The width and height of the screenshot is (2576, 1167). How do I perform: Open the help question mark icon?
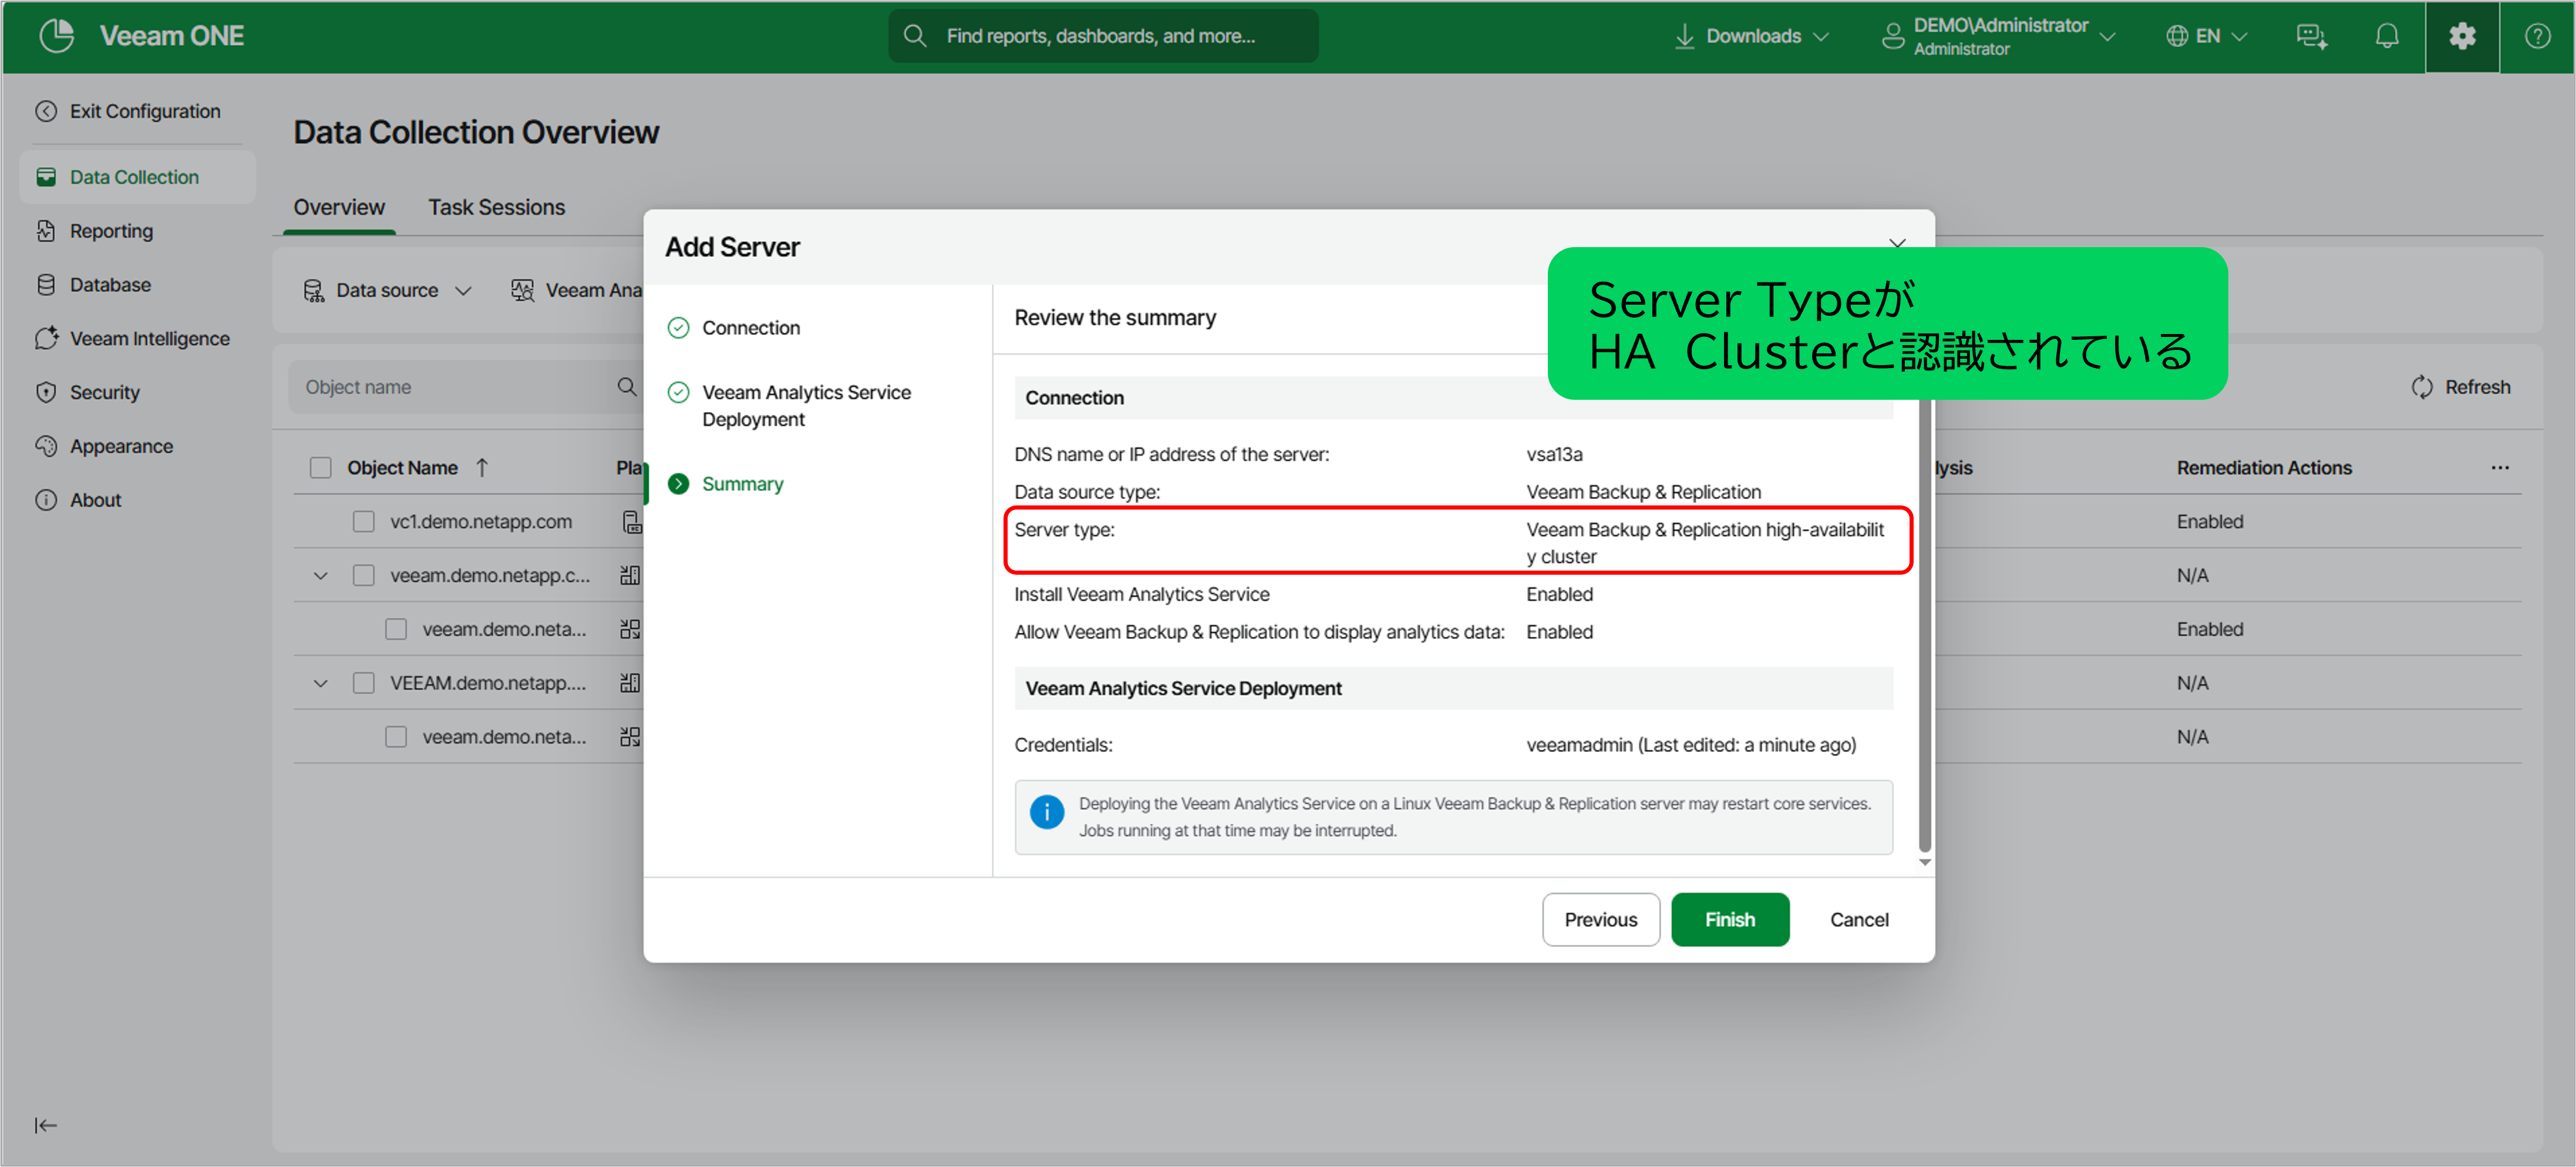(2537, 36)
